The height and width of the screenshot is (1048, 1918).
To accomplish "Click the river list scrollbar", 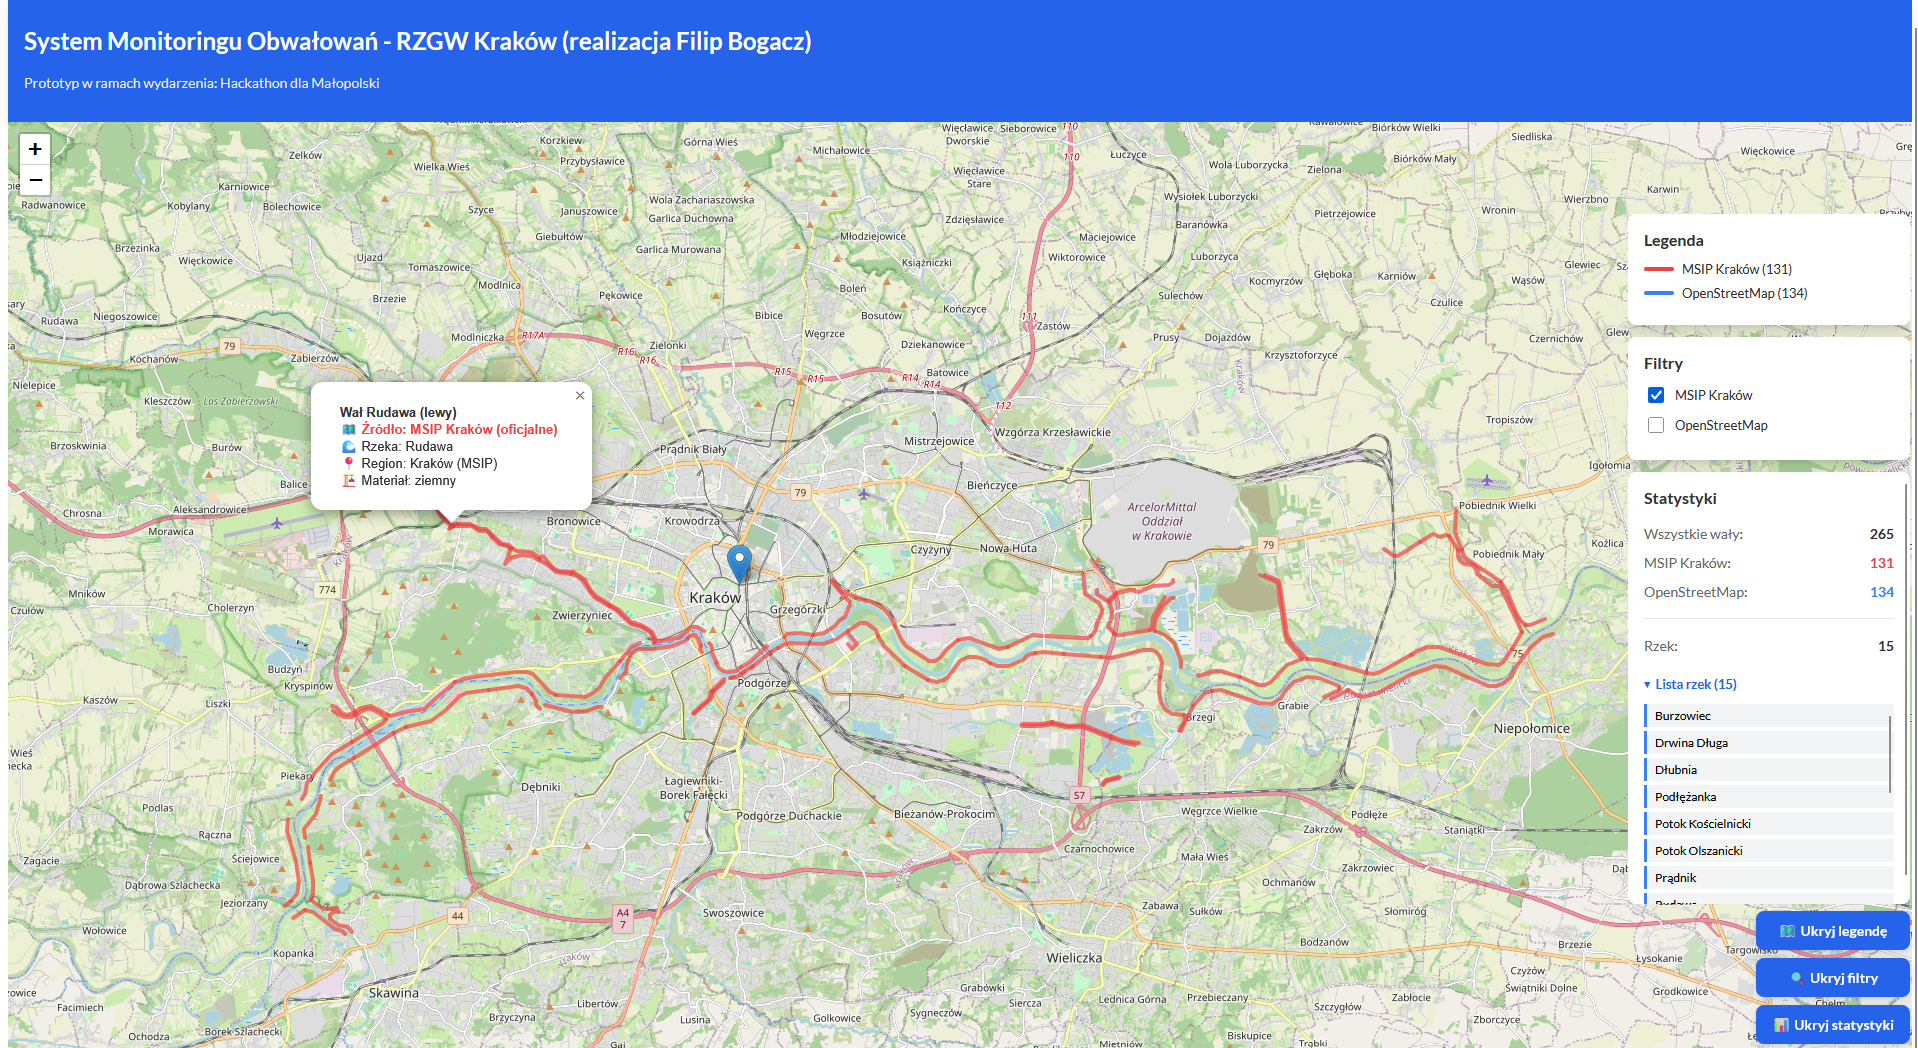I will 1890,754.
